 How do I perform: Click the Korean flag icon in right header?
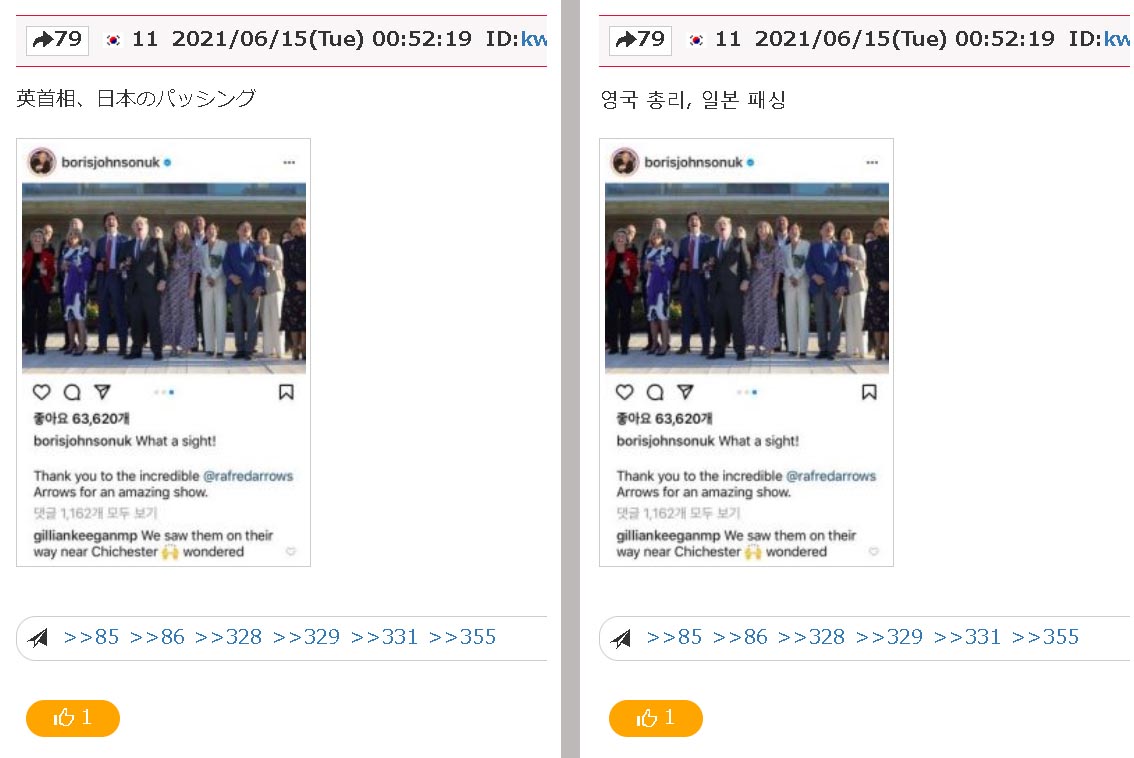pos(696,40)
